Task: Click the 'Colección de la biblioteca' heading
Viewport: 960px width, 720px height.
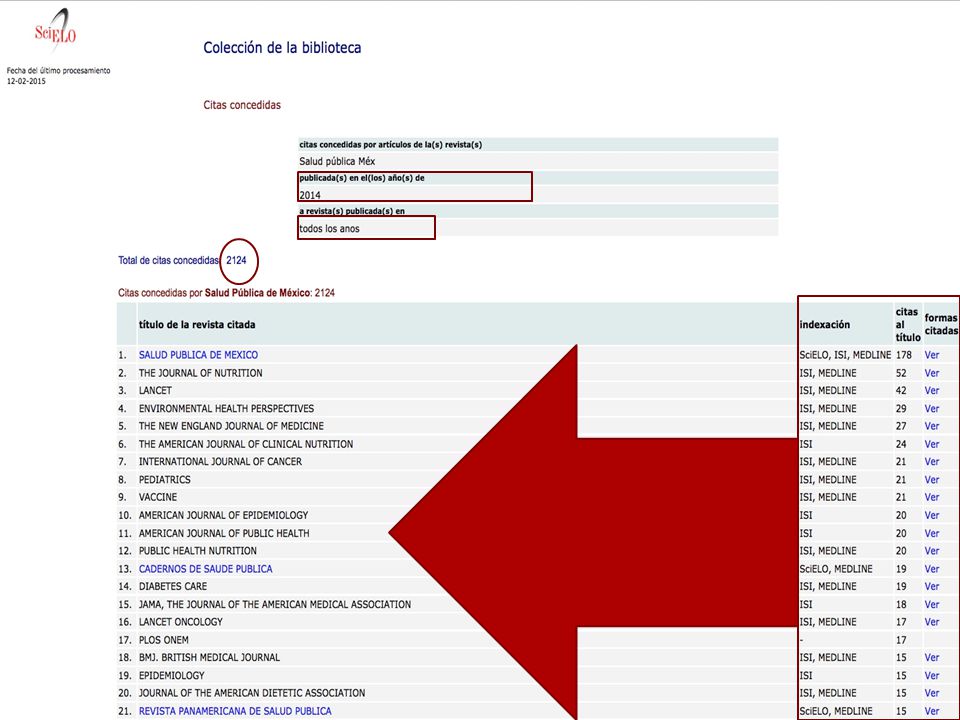Action: coord(282,48)
